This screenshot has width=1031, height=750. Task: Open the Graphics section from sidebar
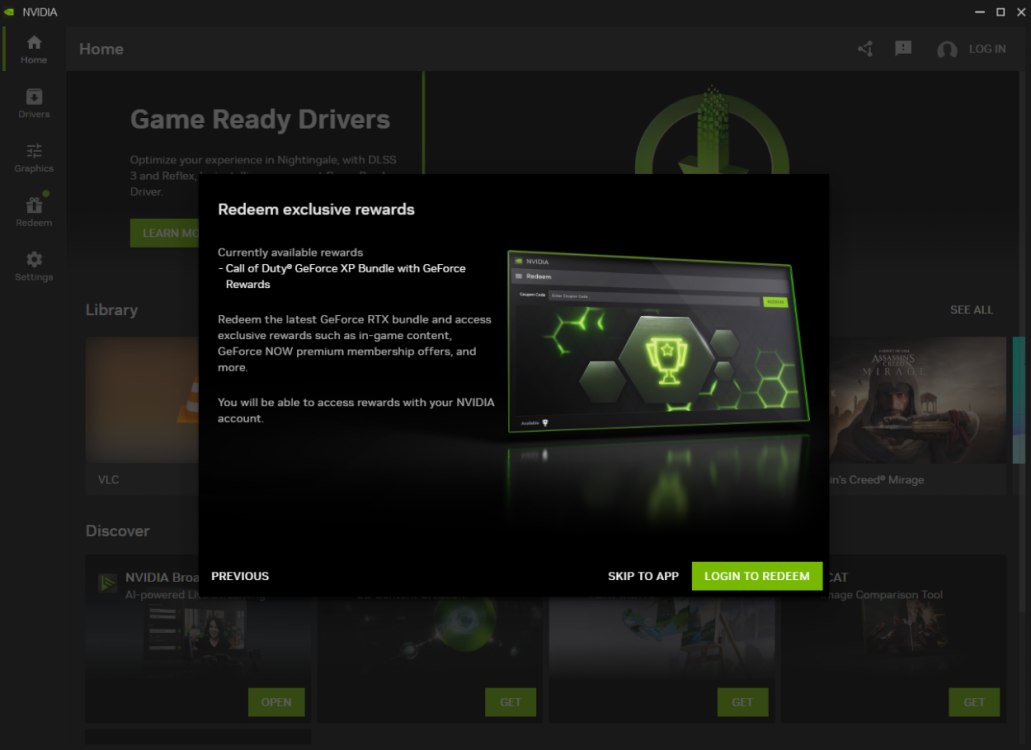(33, 155)
